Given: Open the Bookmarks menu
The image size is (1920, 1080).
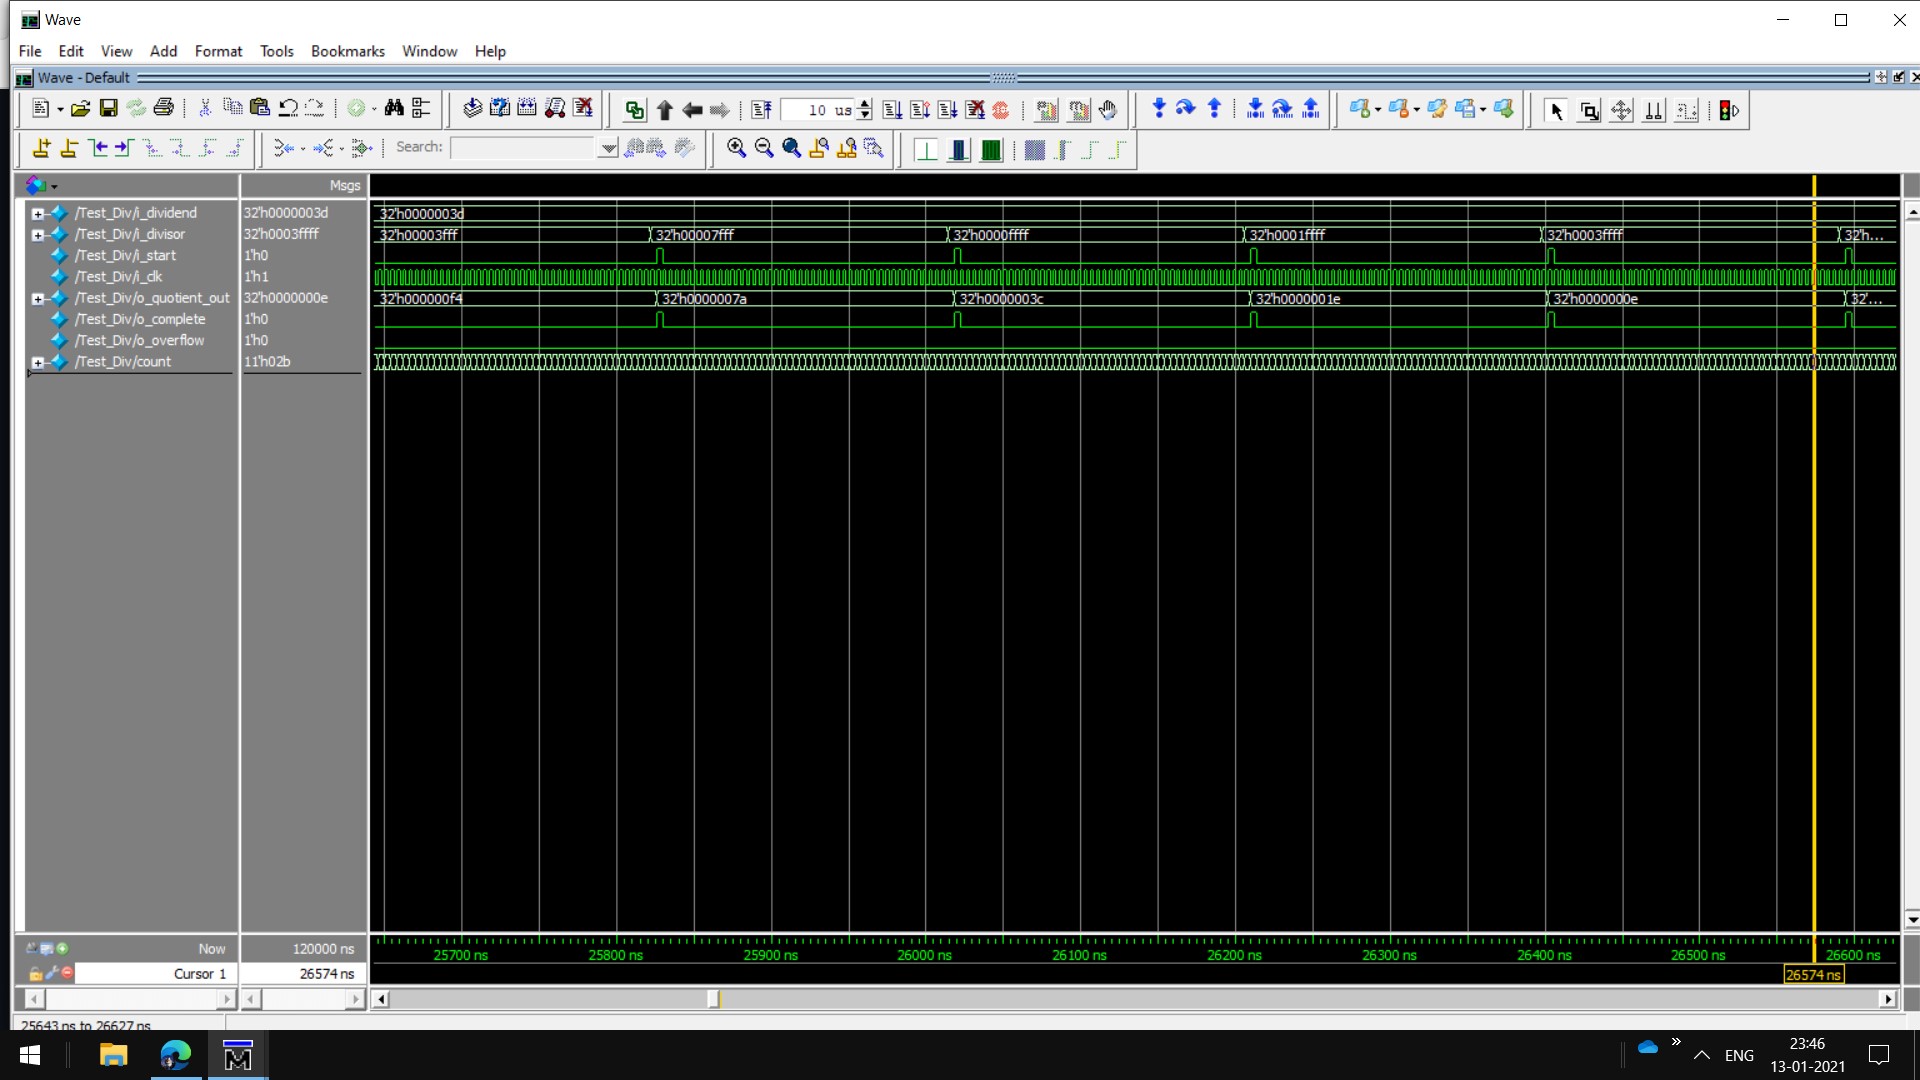Looking at the screenshot, I should [x=347, y=51].
